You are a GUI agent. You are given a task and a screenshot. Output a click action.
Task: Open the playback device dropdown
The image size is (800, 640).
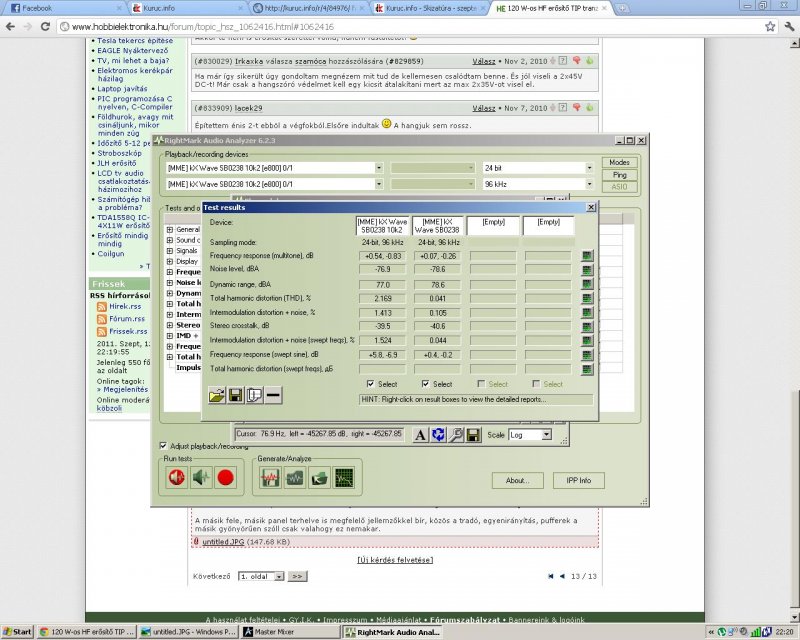378,168
